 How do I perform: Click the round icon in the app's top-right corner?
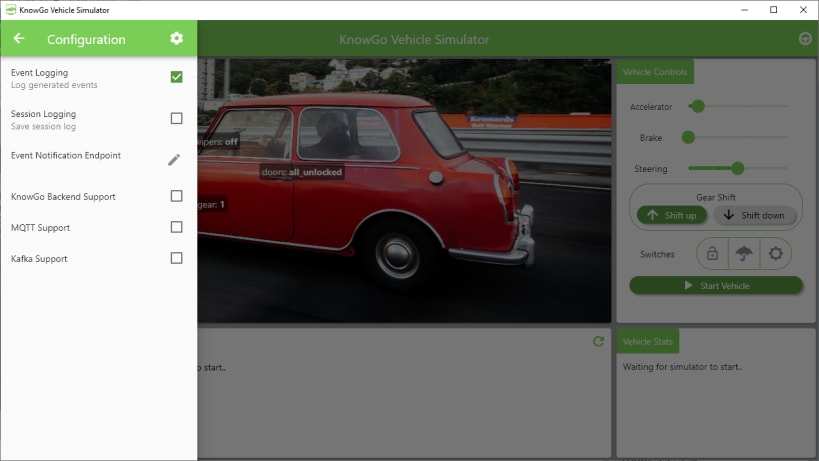(x=805, y=39)
